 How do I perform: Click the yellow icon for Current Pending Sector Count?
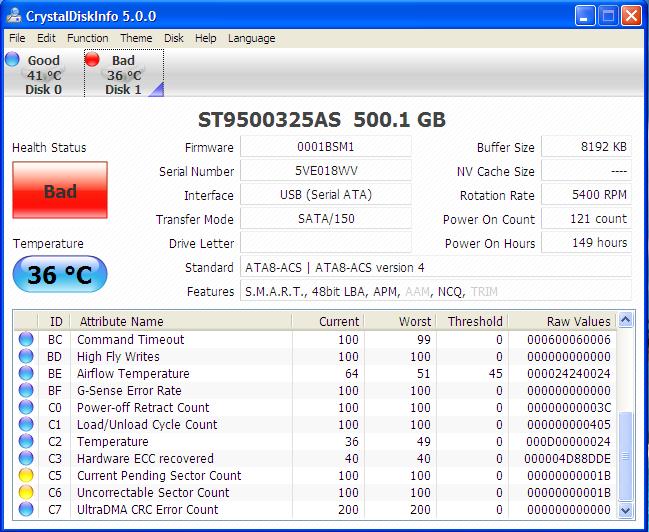[26, 476]
